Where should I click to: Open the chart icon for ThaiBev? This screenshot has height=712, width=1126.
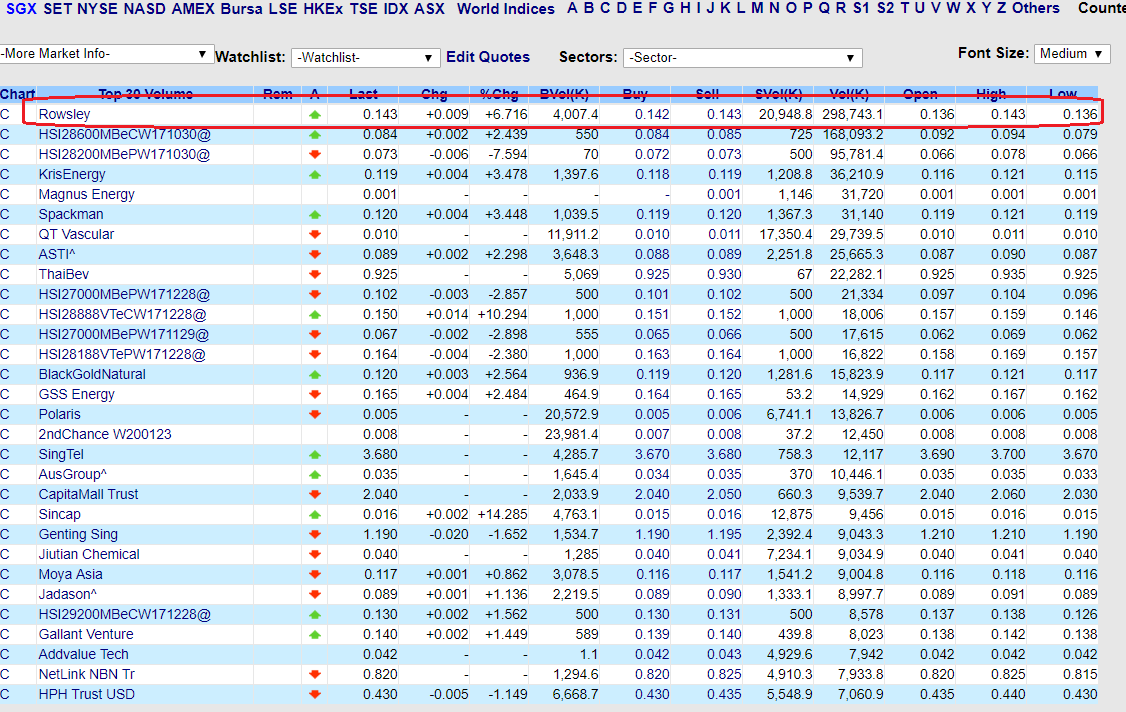[7, 273]
